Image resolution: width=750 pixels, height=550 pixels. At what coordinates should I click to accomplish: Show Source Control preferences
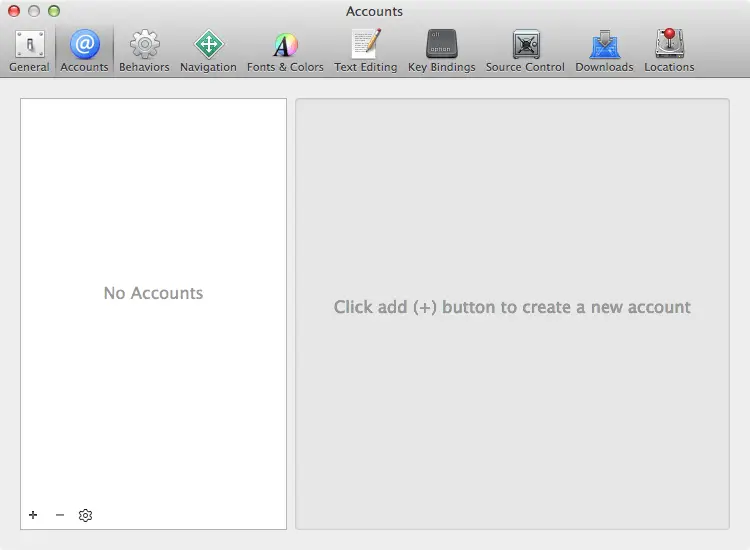coord(525,50)
